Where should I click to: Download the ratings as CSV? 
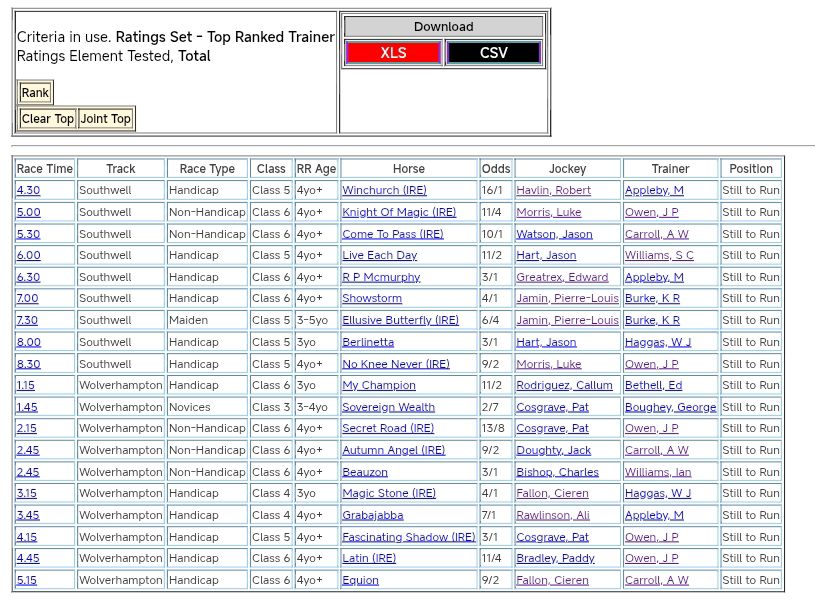coord(493,53)
